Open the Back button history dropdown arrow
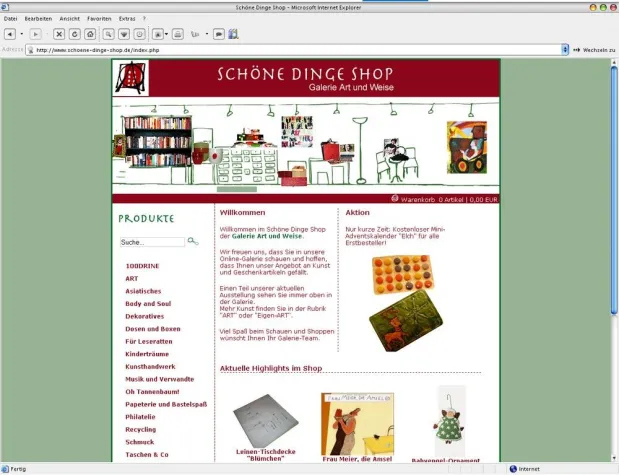 pos(21,33)
